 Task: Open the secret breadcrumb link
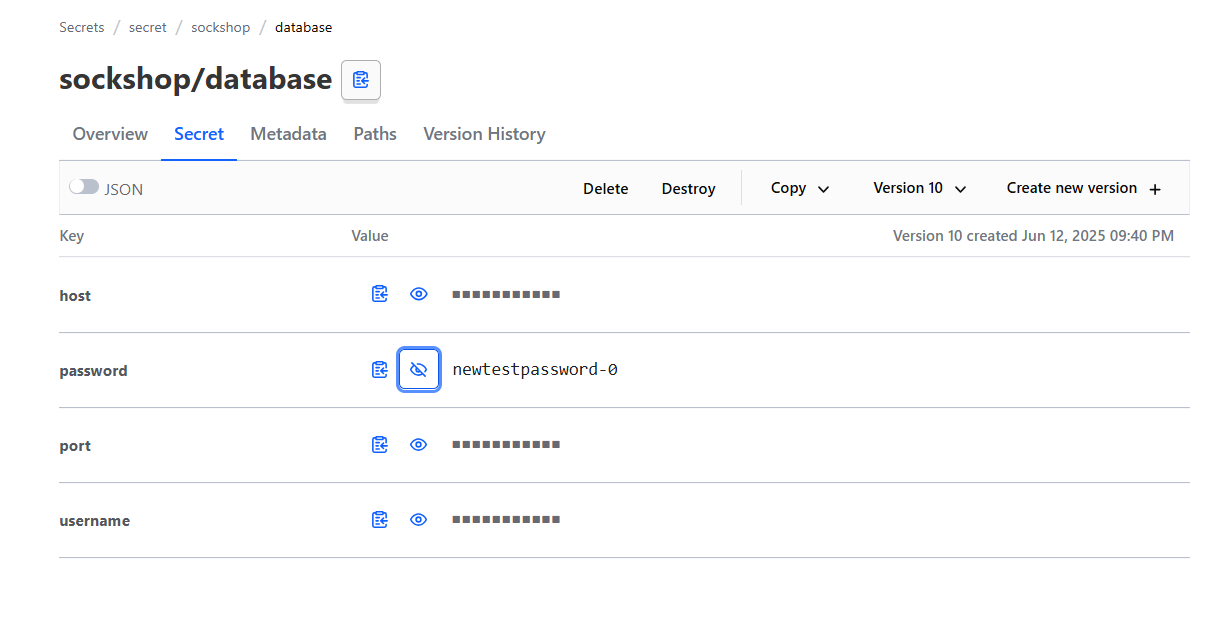tap(148, 27)
